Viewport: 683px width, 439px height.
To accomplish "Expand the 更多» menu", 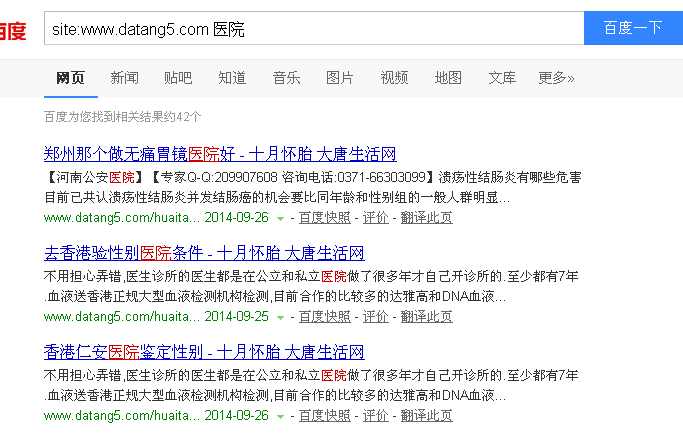I will pos(556,78).
